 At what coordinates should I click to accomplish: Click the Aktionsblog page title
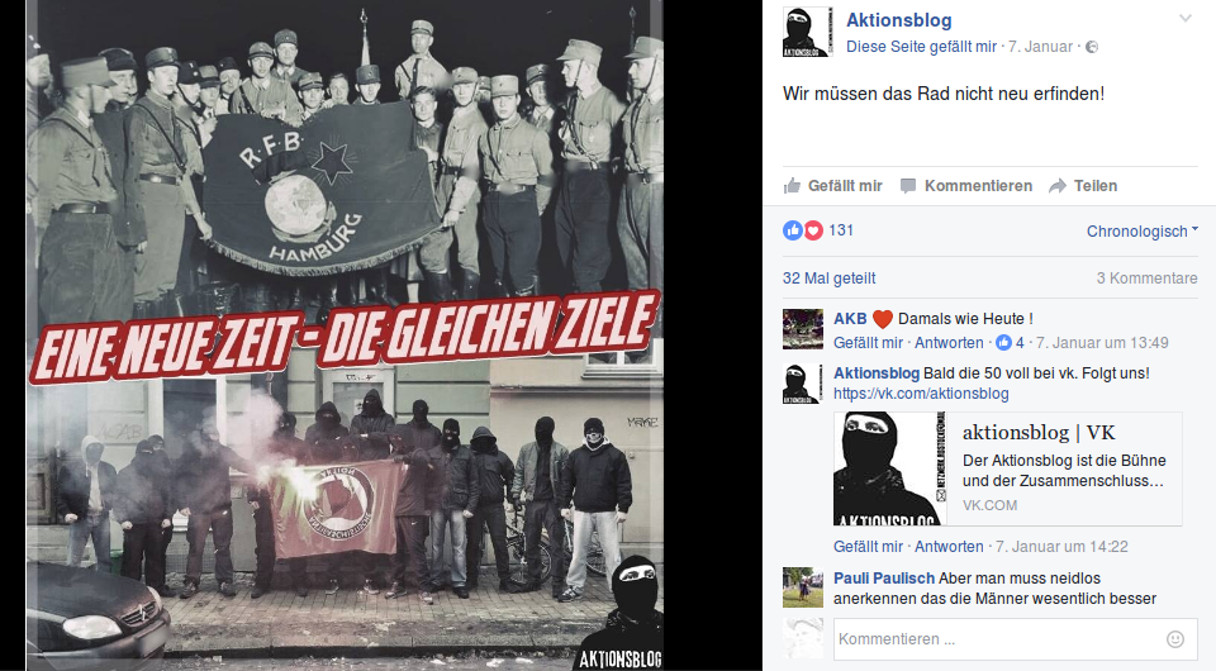tap(899, 20)
